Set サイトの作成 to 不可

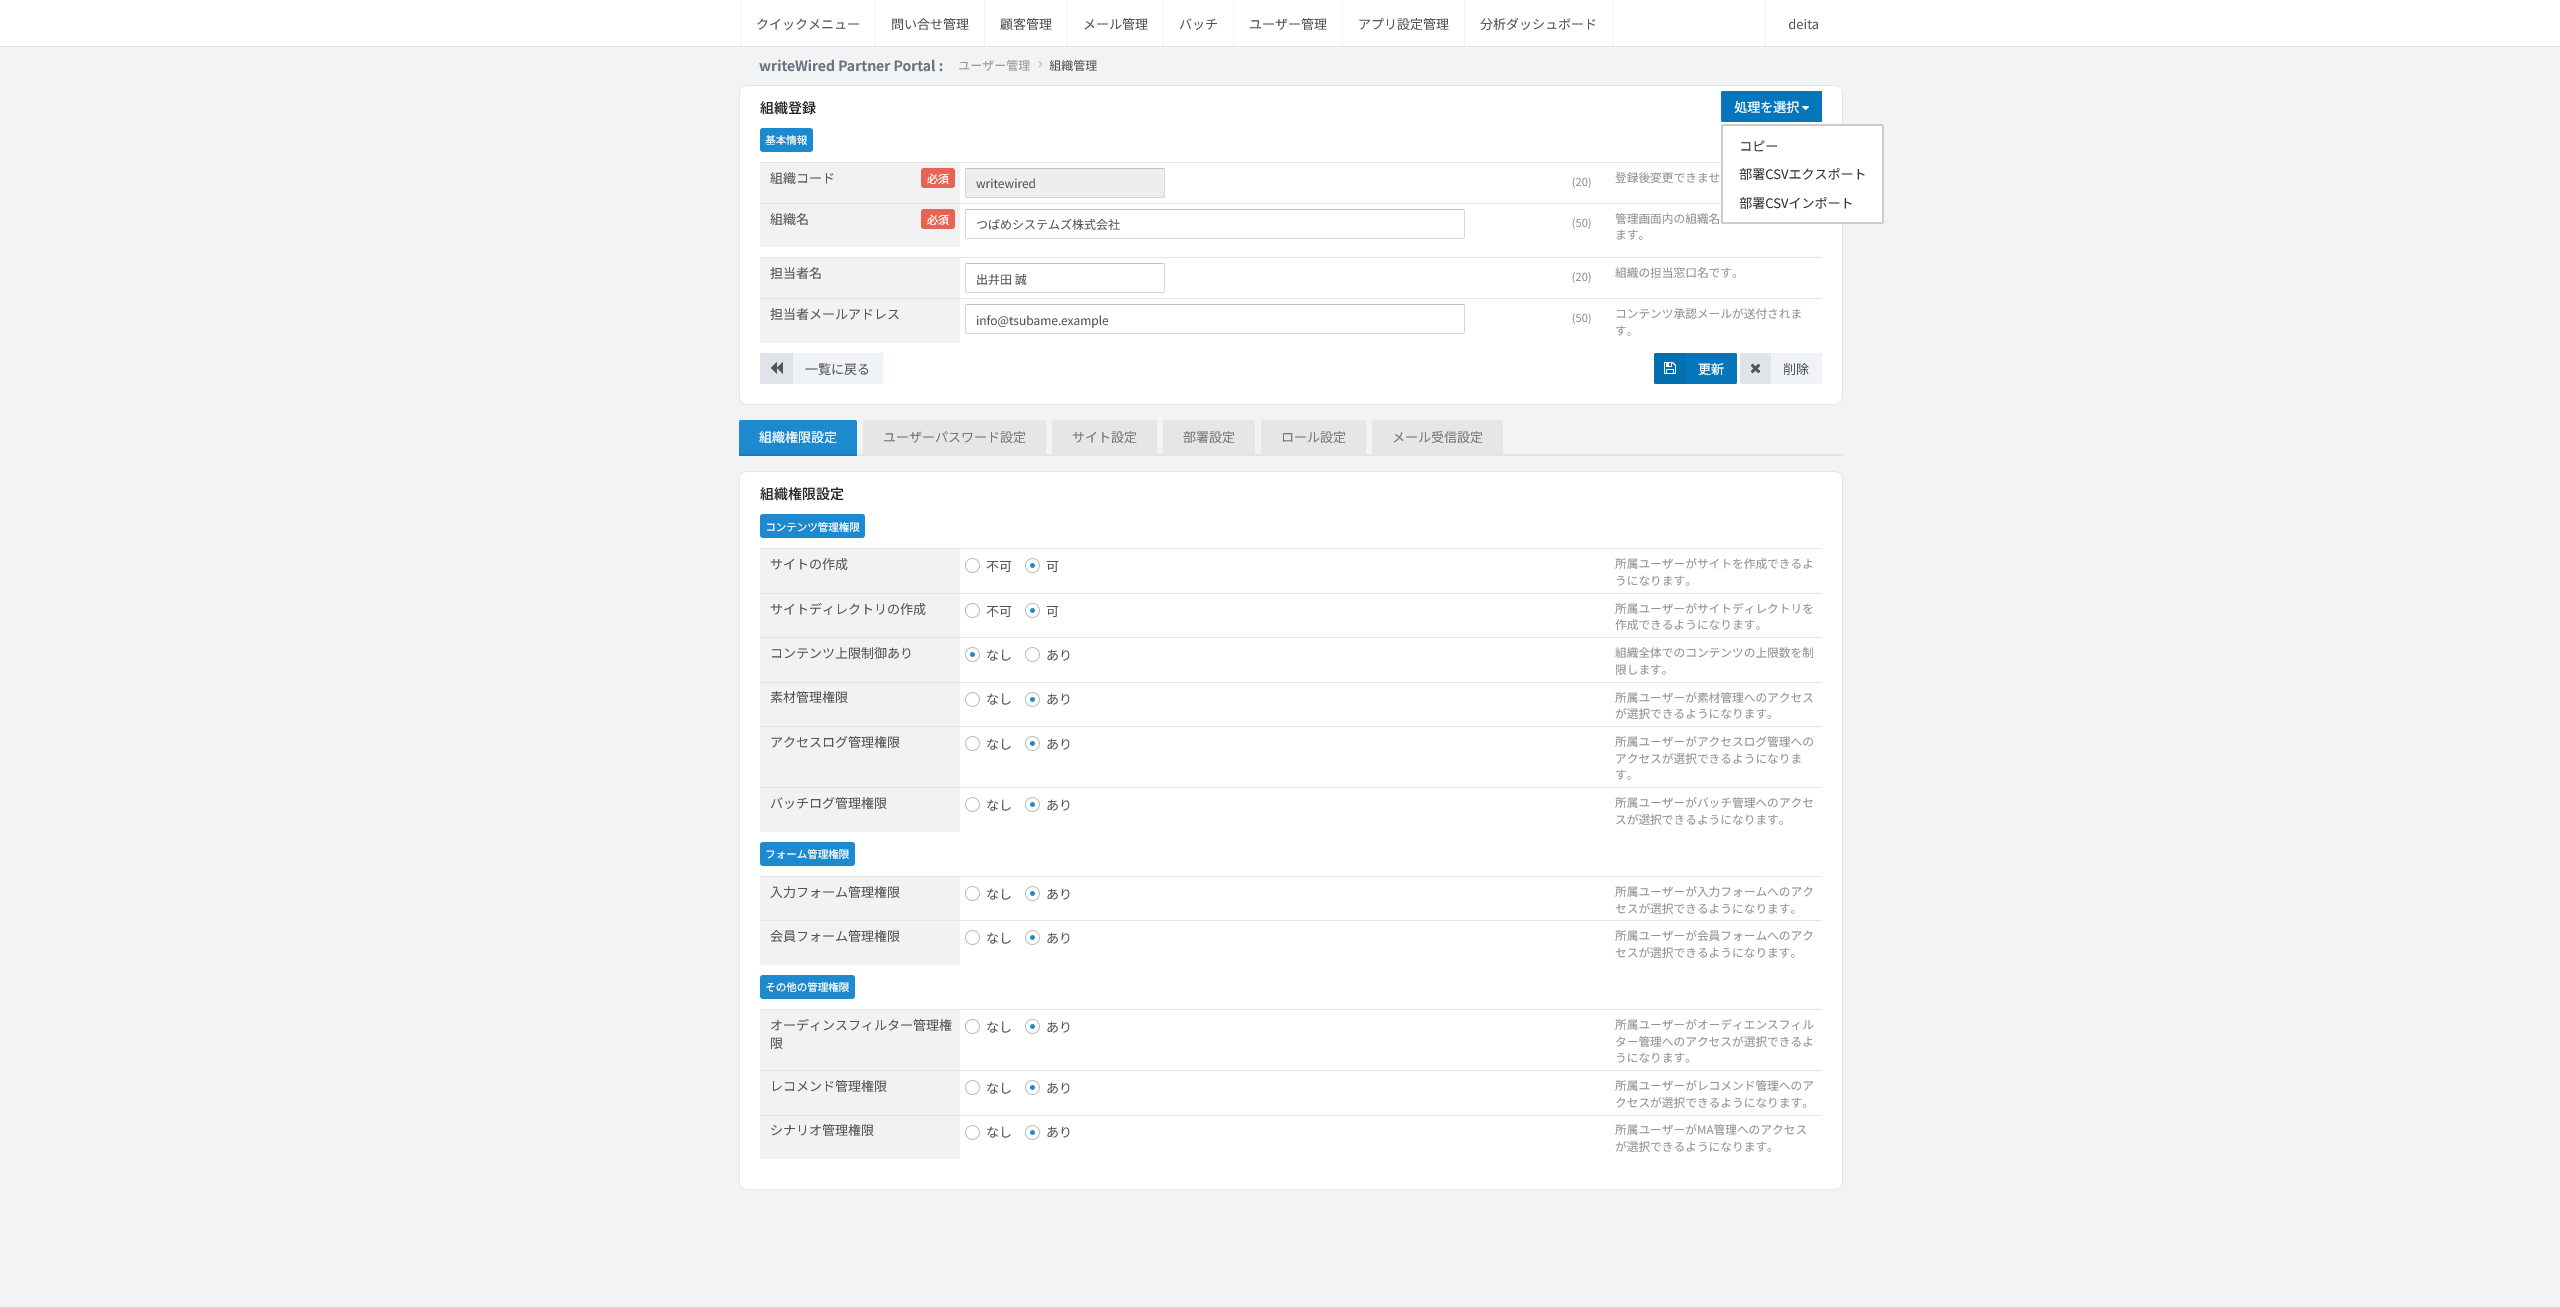tap(972, 566)
